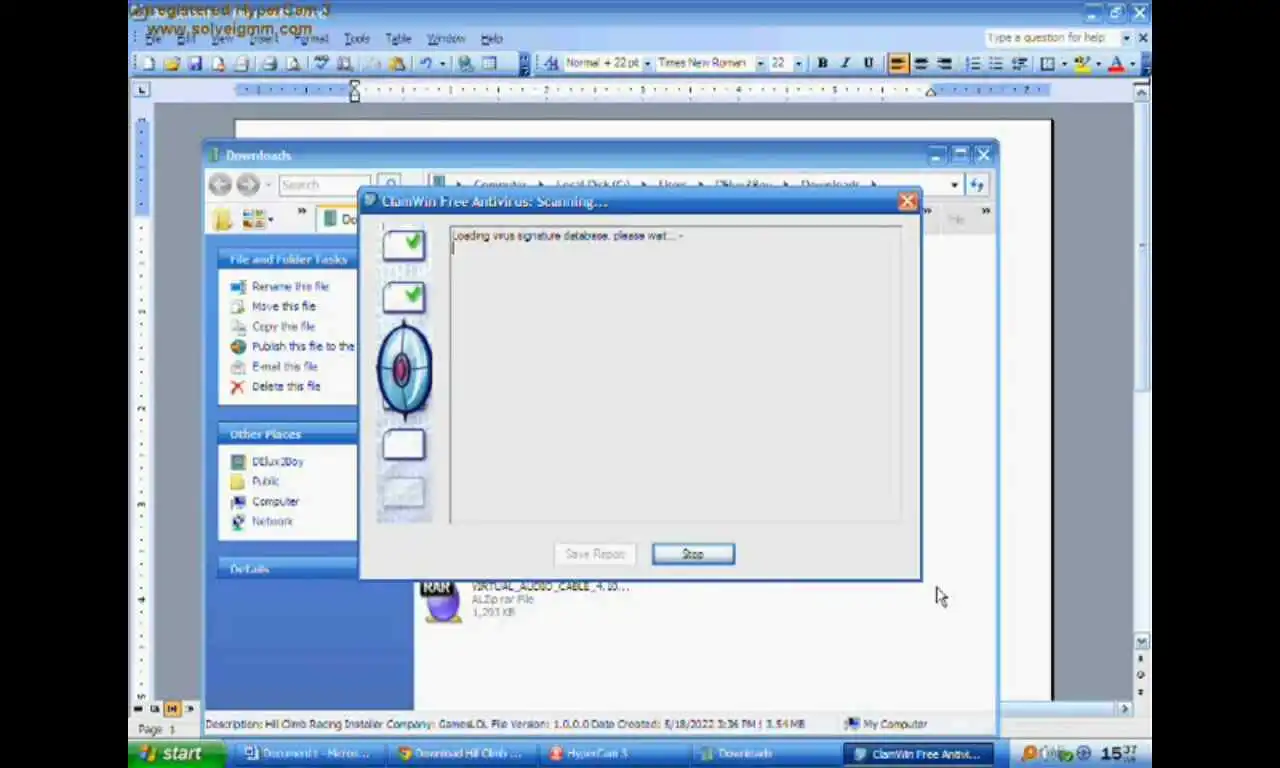Click the Styles and Formatting icon
The height and width of the screenshot is (768, 1280).
550,63
